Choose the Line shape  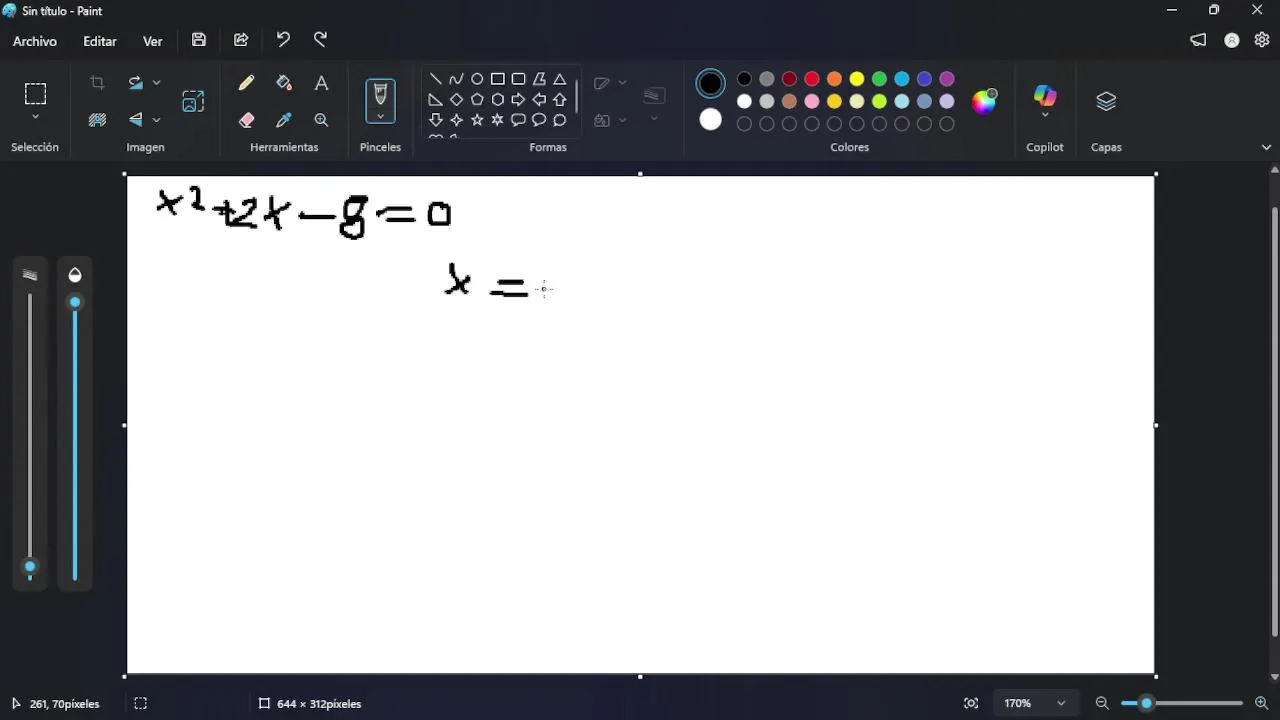coord(436,79)
